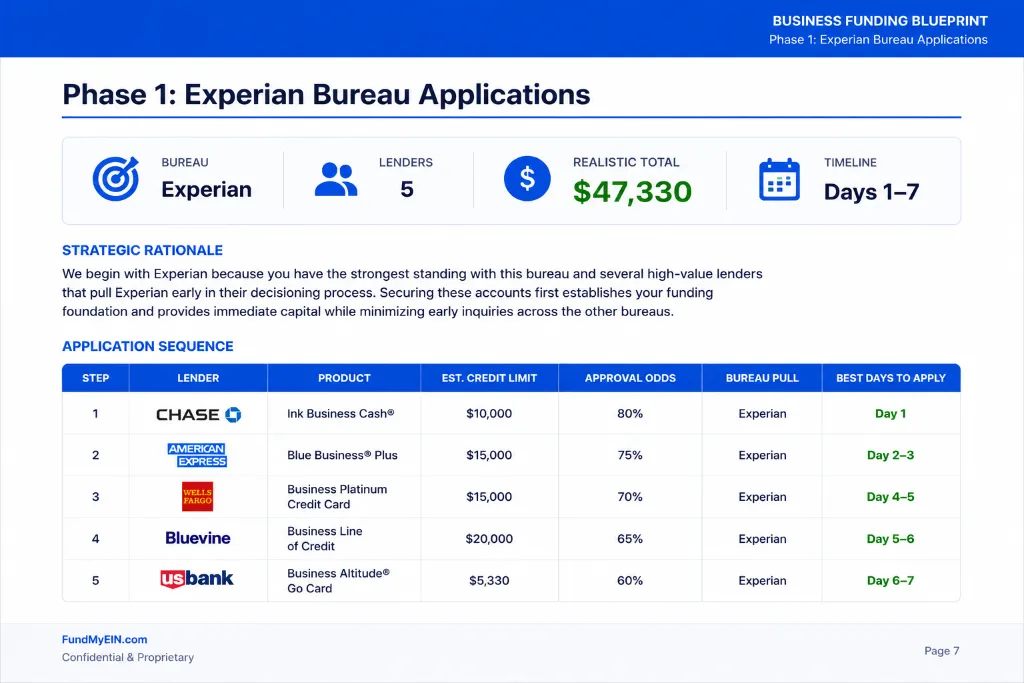Click the Phase 1: Experian Bureau Applications title
The height and width of the screenshot is (683, 1024).
pos(327,94)
